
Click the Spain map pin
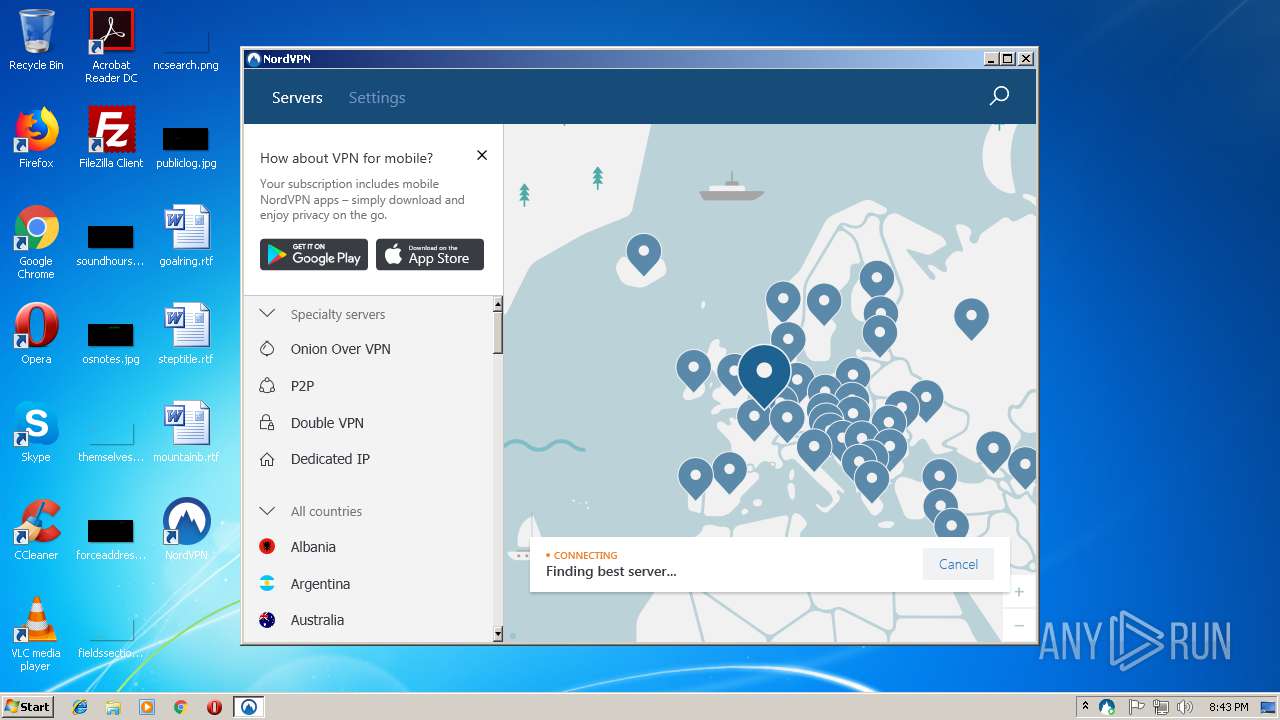click(x=729, y=472)
